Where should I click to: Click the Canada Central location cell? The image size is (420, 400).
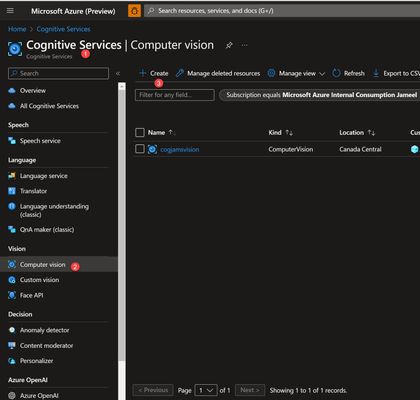(x=360, y=149)
